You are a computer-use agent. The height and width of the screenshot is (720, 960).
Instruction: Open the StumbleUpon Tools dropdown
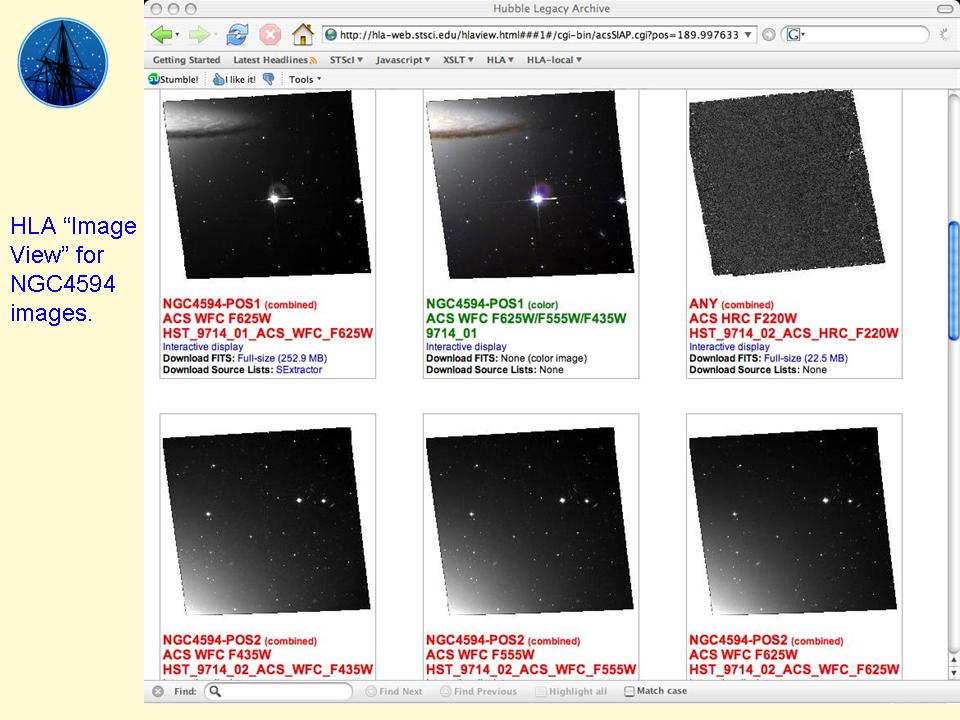[305, 79]
